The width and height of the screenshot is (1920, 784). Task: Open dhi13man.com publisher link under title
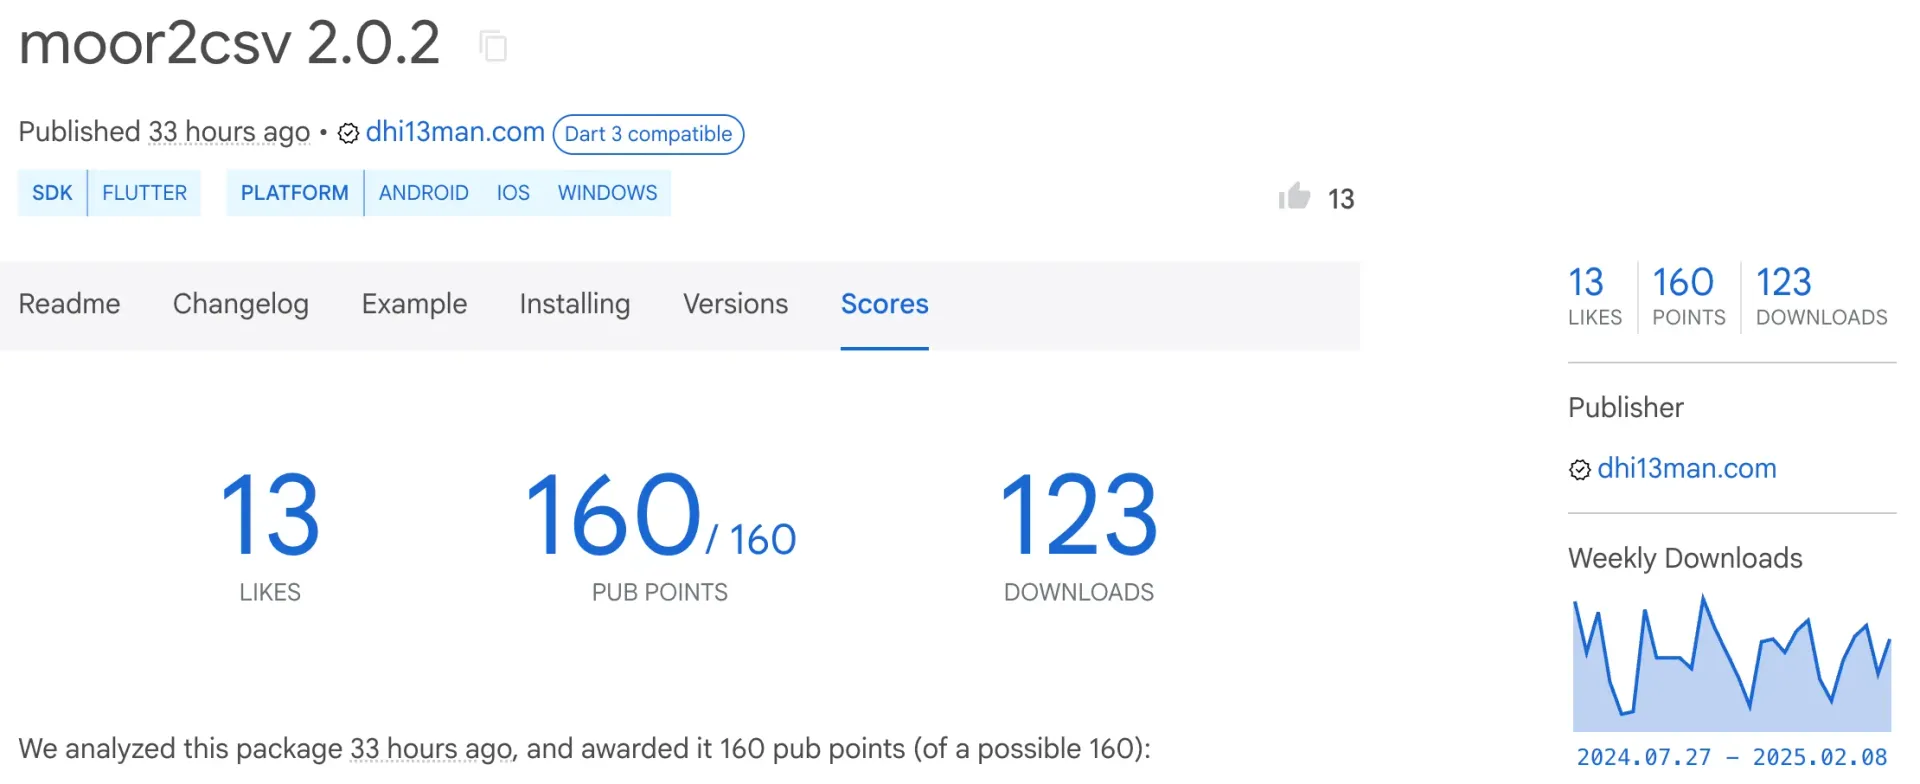[455, 132]
